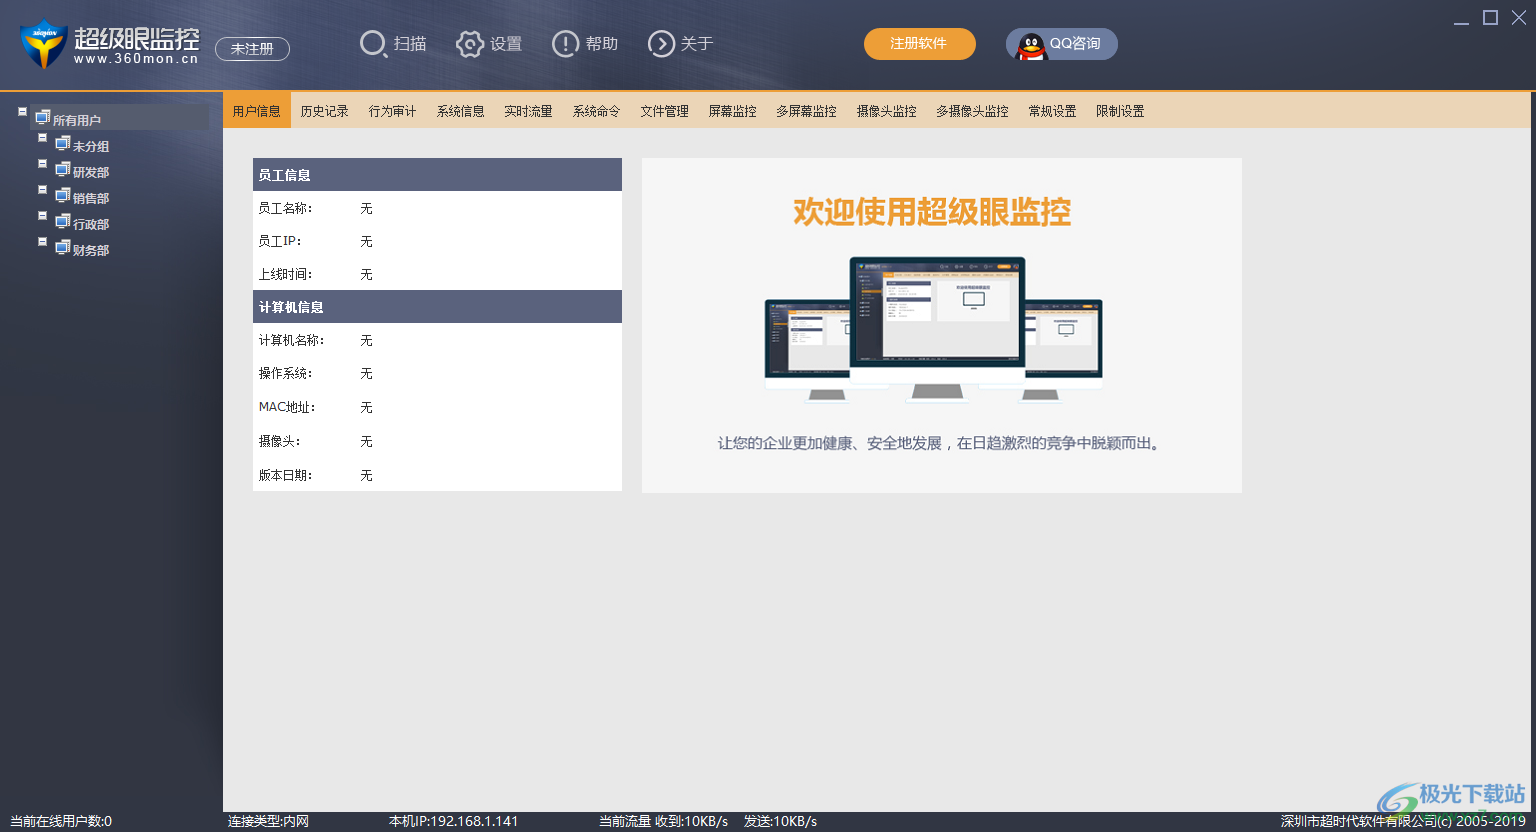Select the 销售部 group
Screen dimensions: 1536x832
[x=91, y=198]
